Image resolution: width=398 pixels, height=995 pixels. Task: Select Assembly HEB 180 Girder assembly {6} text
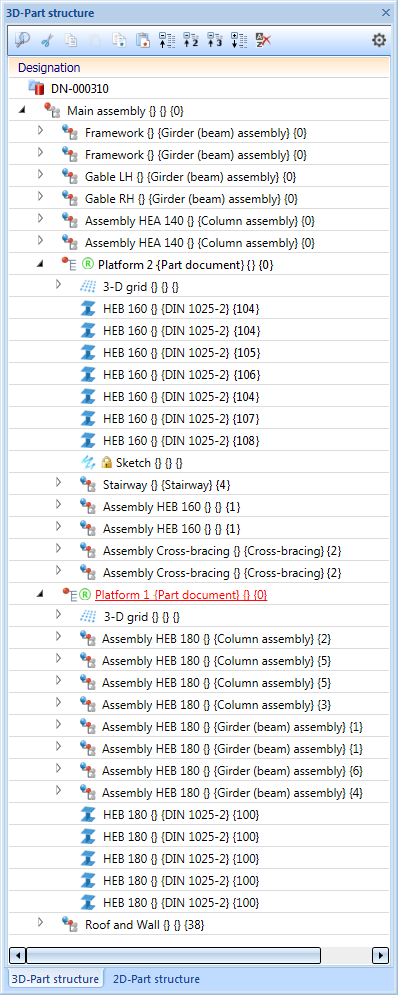[232, 770]
